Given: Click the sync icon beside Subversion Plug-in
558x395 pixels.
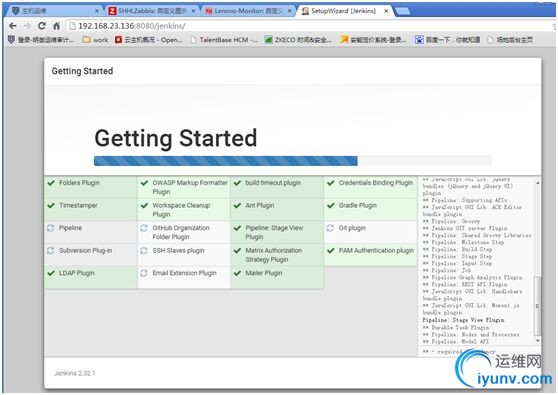Looking at the screenshot, I should click(51, 251).
